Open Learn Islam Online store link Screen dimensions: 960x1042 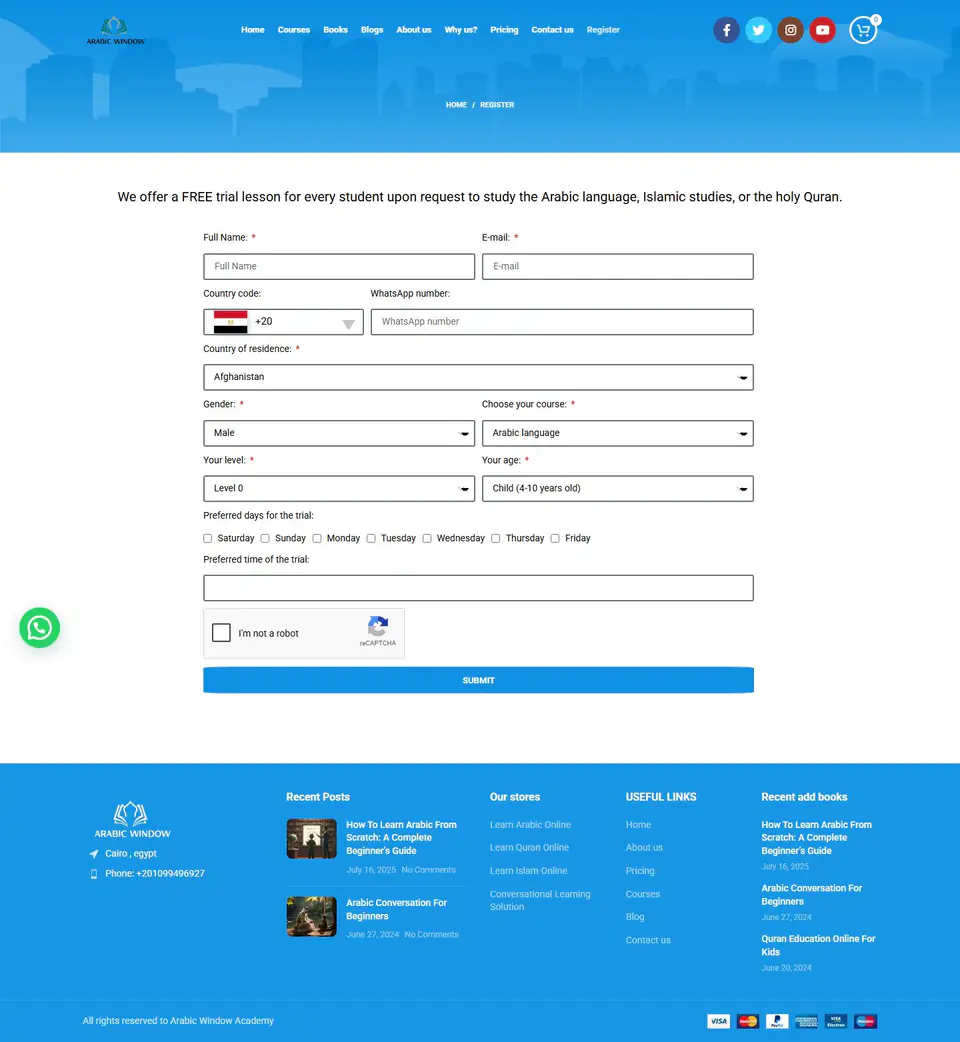pos(528,871)
